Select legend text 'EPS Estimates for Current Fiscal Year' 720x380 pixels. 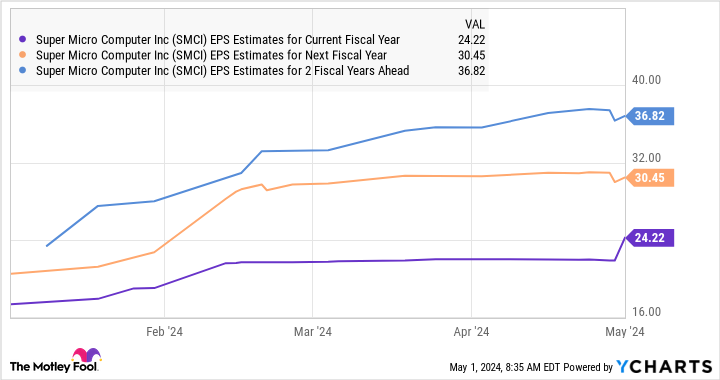click(305, 40)
